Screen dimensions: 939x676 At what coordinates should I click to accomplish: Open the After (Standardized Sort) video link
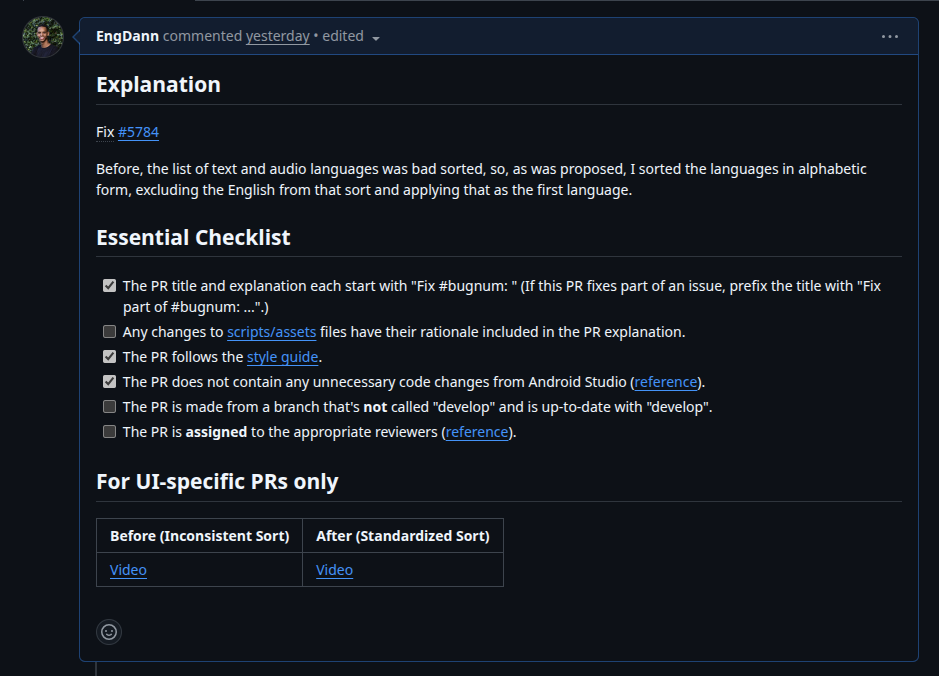pyautogui.click(x=334, y=570)
